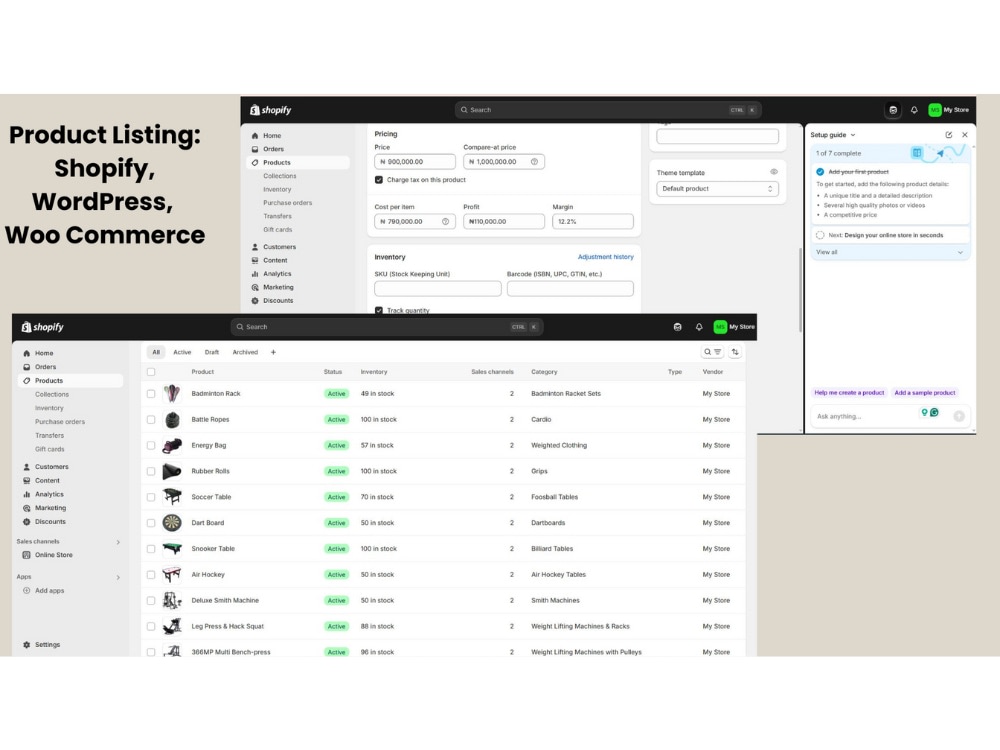
Task: Click Compare-at price help icon
Action: point(534,162)
